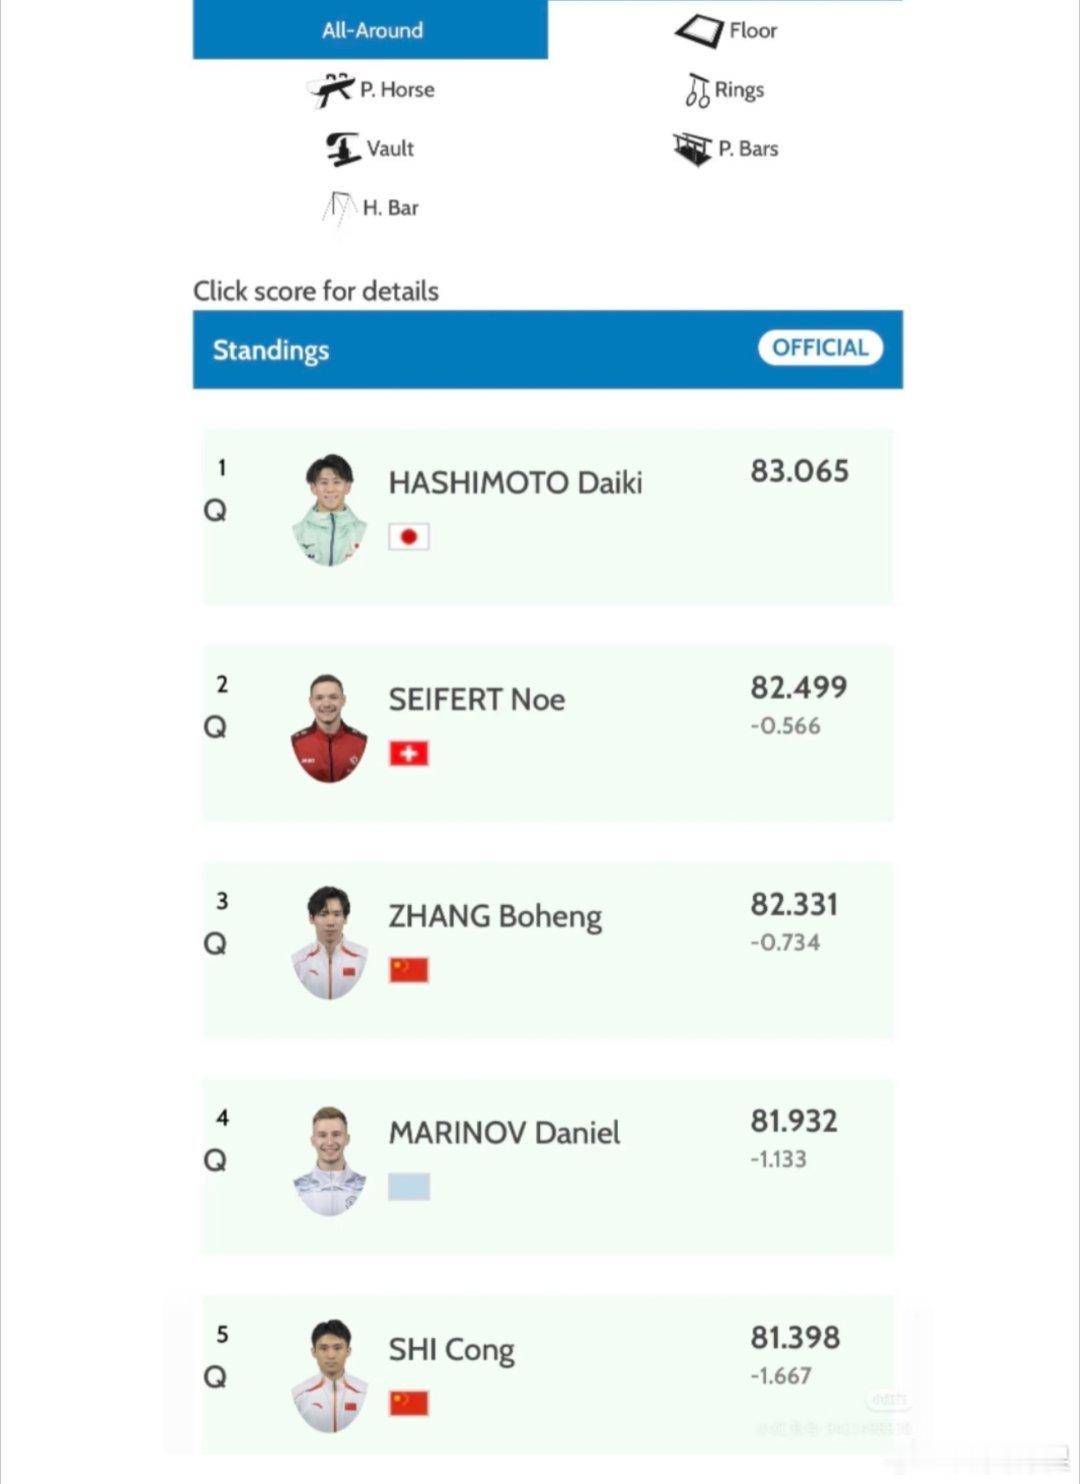View details of score 83.065

coord(800,471)
